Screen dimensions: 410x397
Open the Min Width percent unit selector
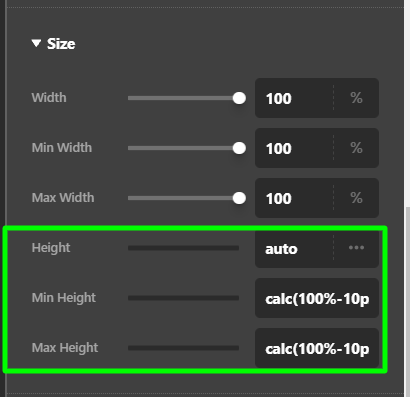pyautogui.click(x=356, y=148)
